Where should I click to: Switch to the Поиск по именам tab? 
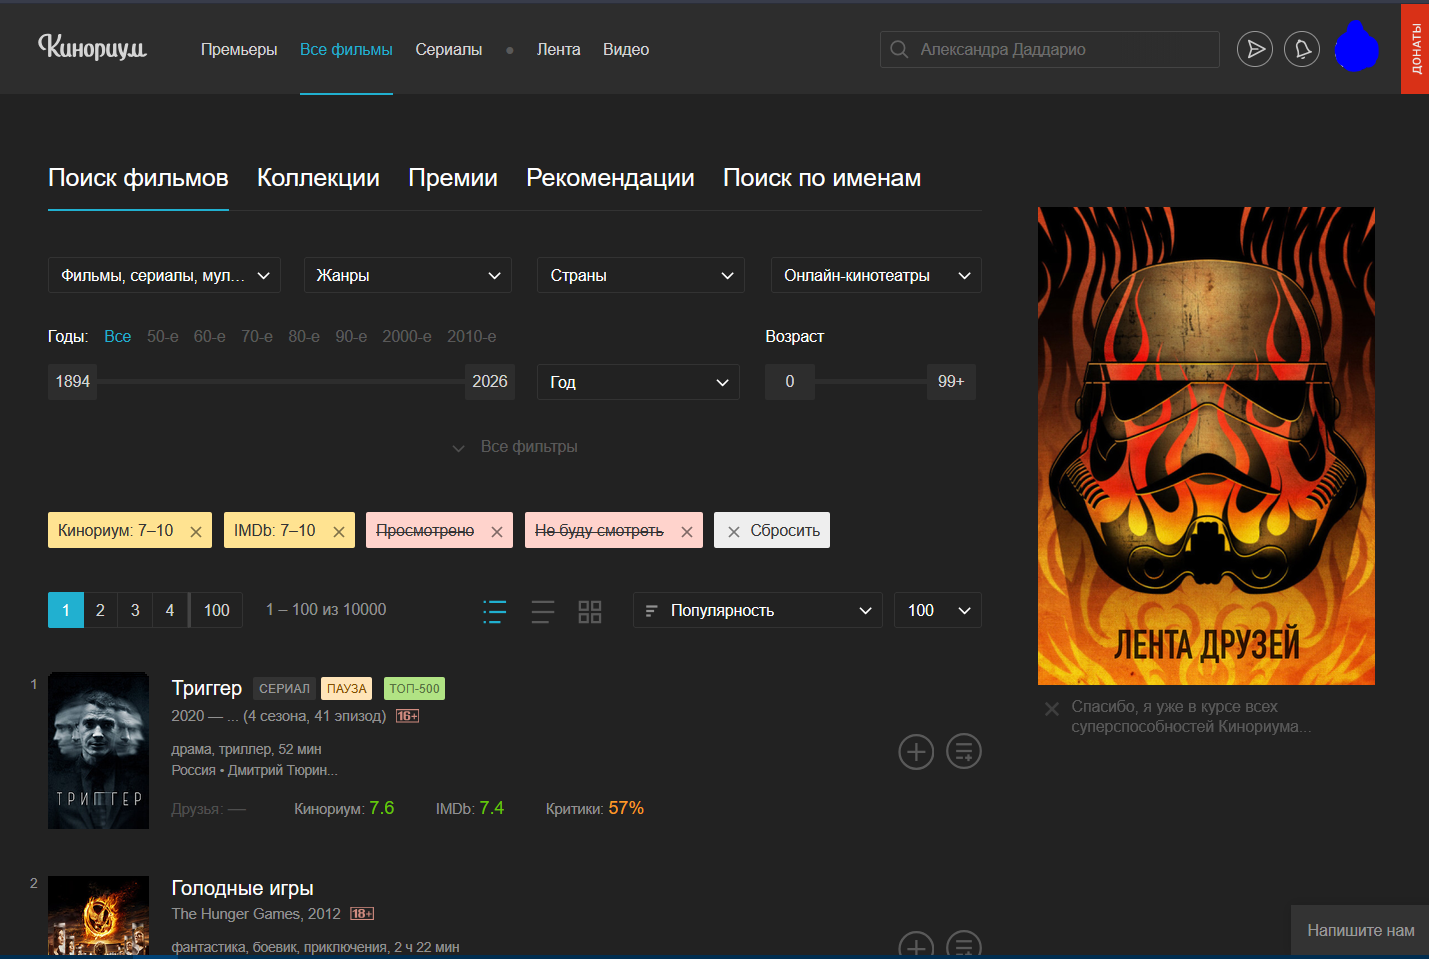click(822, 178)
